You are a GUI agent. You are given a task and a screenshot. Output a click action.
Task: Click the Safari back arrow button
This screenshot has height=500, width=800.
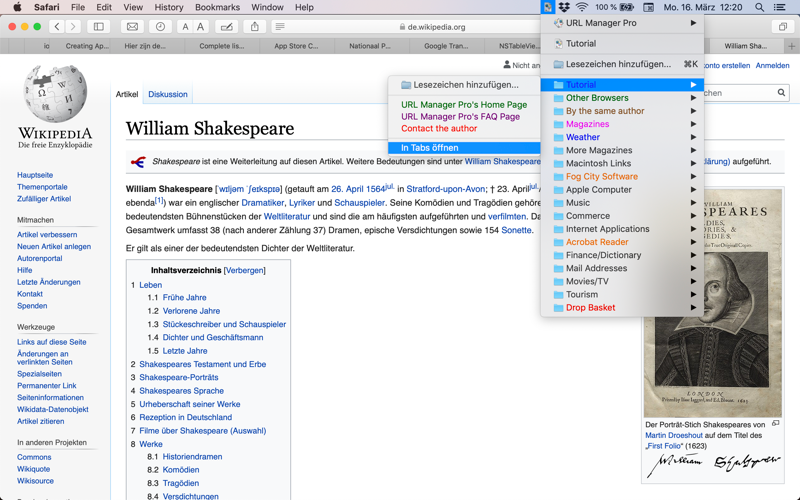pyautogui.click(x=57, y=27)
